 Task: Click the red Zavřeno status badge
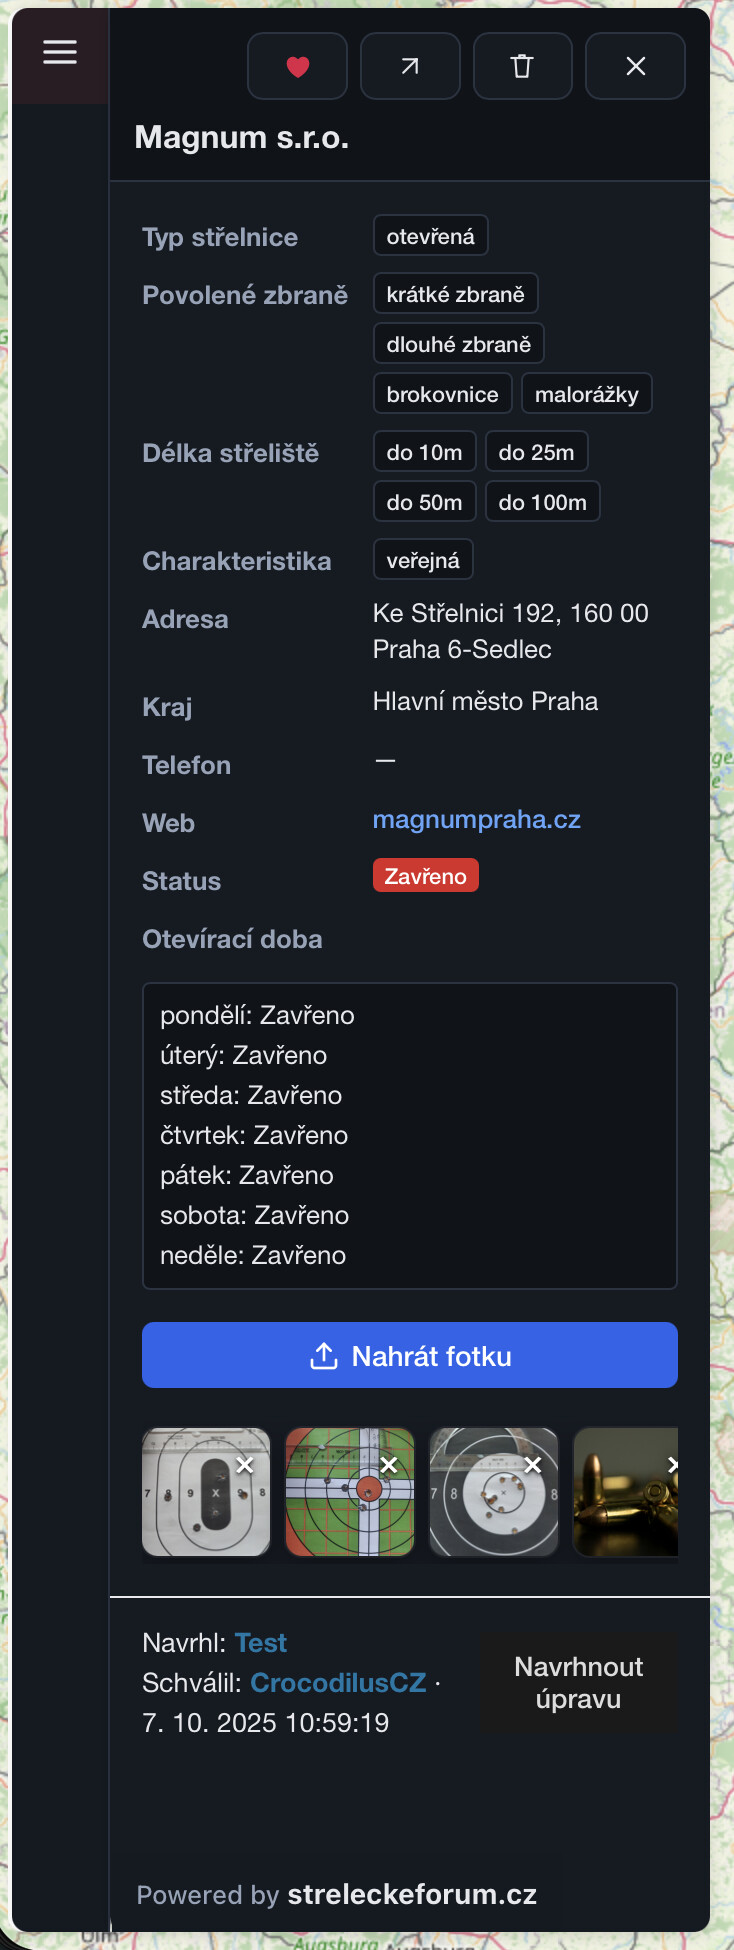click(x=425, y=876)
